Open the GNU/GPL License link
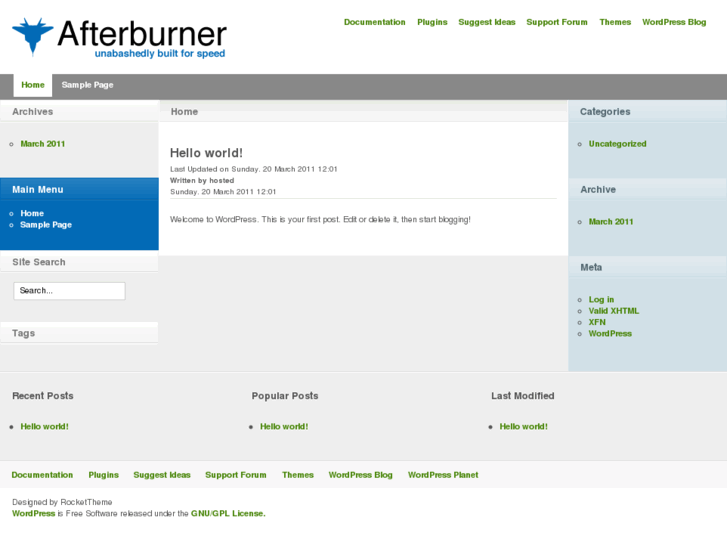 click(228, 514)
